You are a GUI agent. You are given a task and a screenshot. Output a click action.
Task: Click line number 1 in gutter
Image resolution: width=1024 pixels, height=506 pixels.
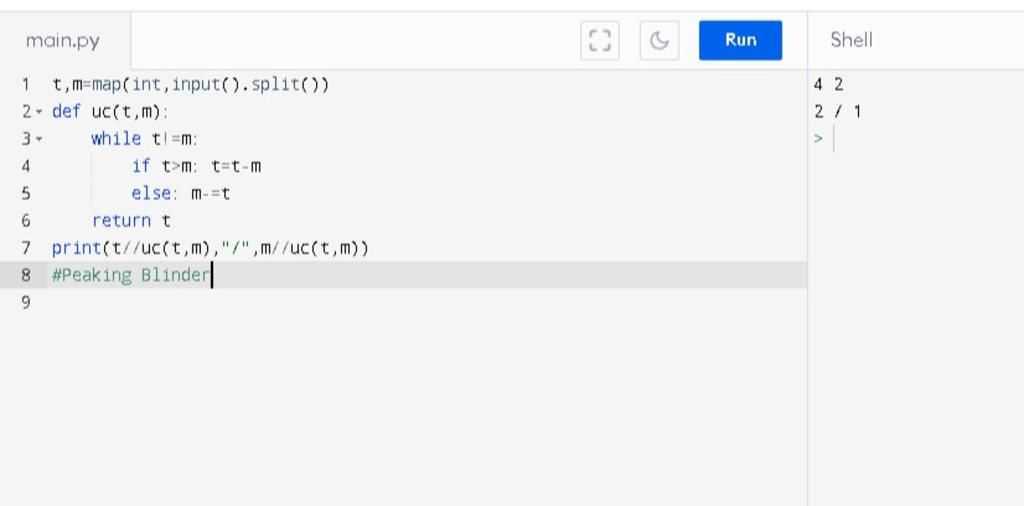(25, 84)
